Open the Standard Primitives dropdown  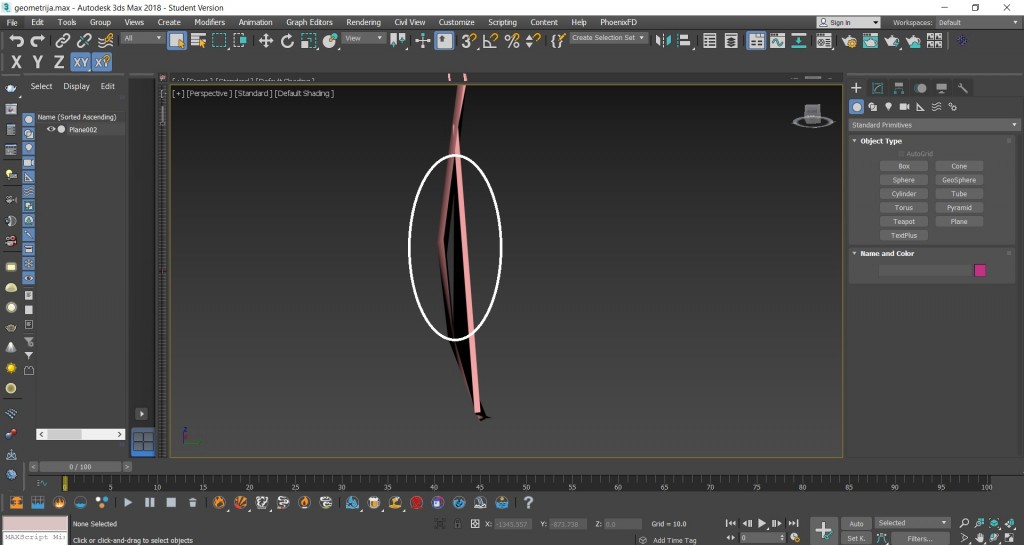[933, 125]
